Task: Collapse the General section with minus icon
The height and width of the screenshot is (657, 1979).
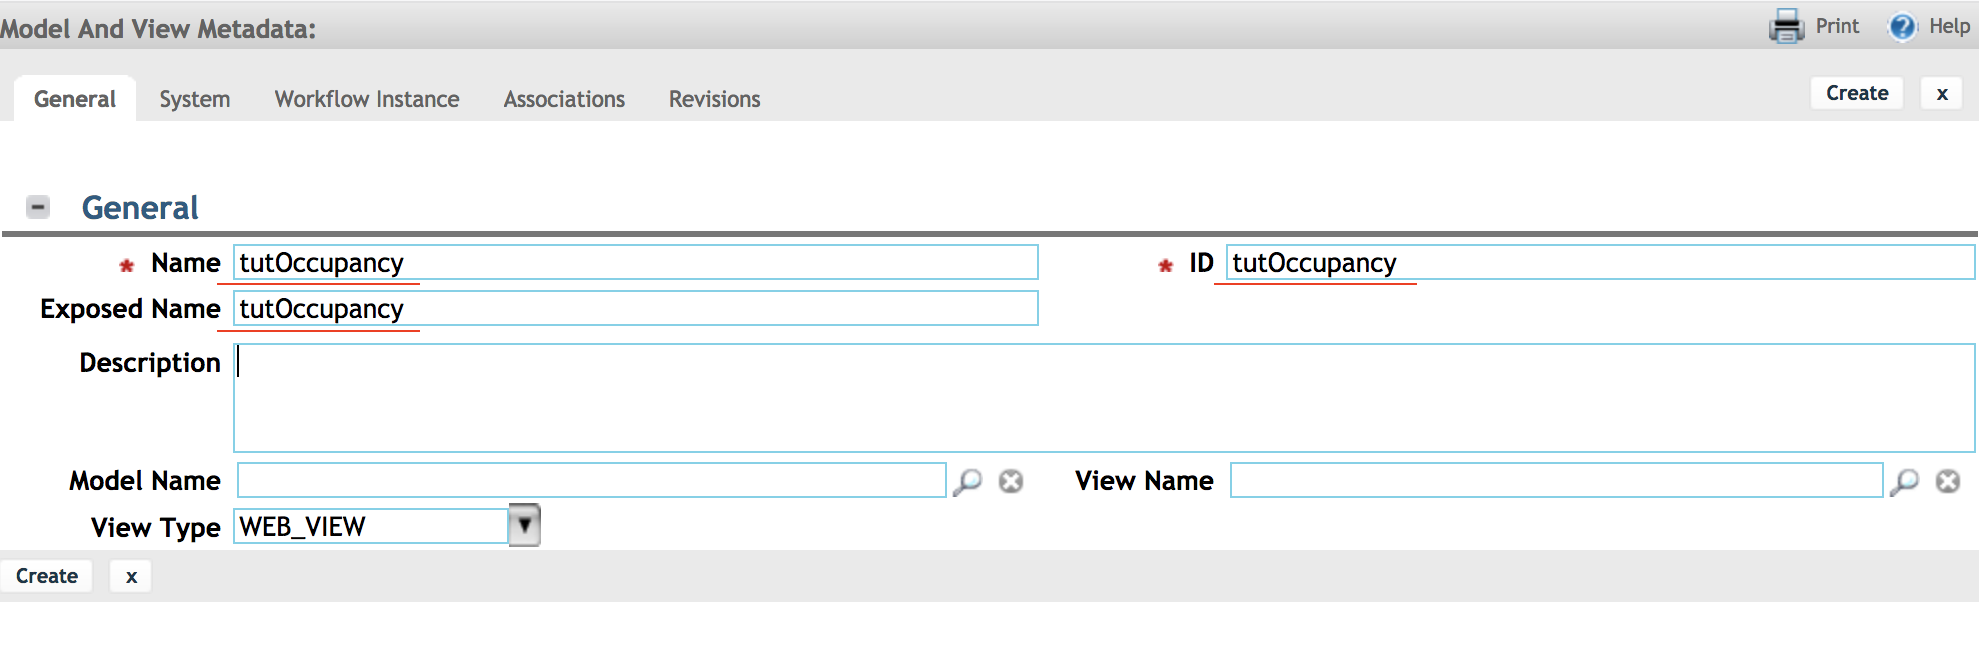Action: click(38, 207)
